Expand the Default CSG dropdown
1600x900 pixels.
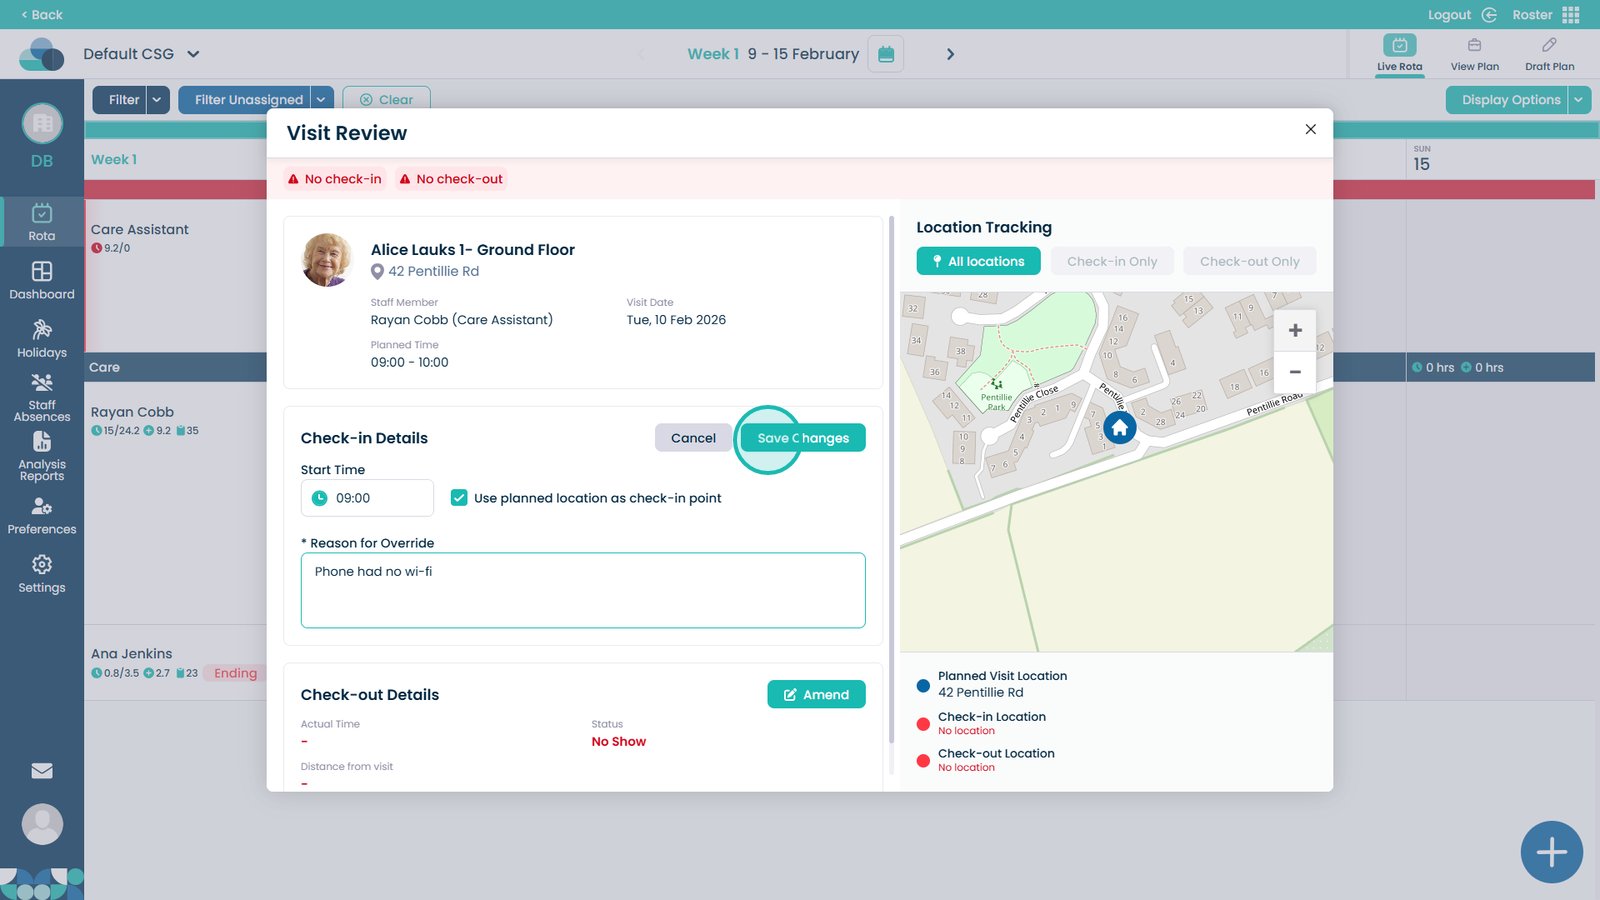click(193, 54)
